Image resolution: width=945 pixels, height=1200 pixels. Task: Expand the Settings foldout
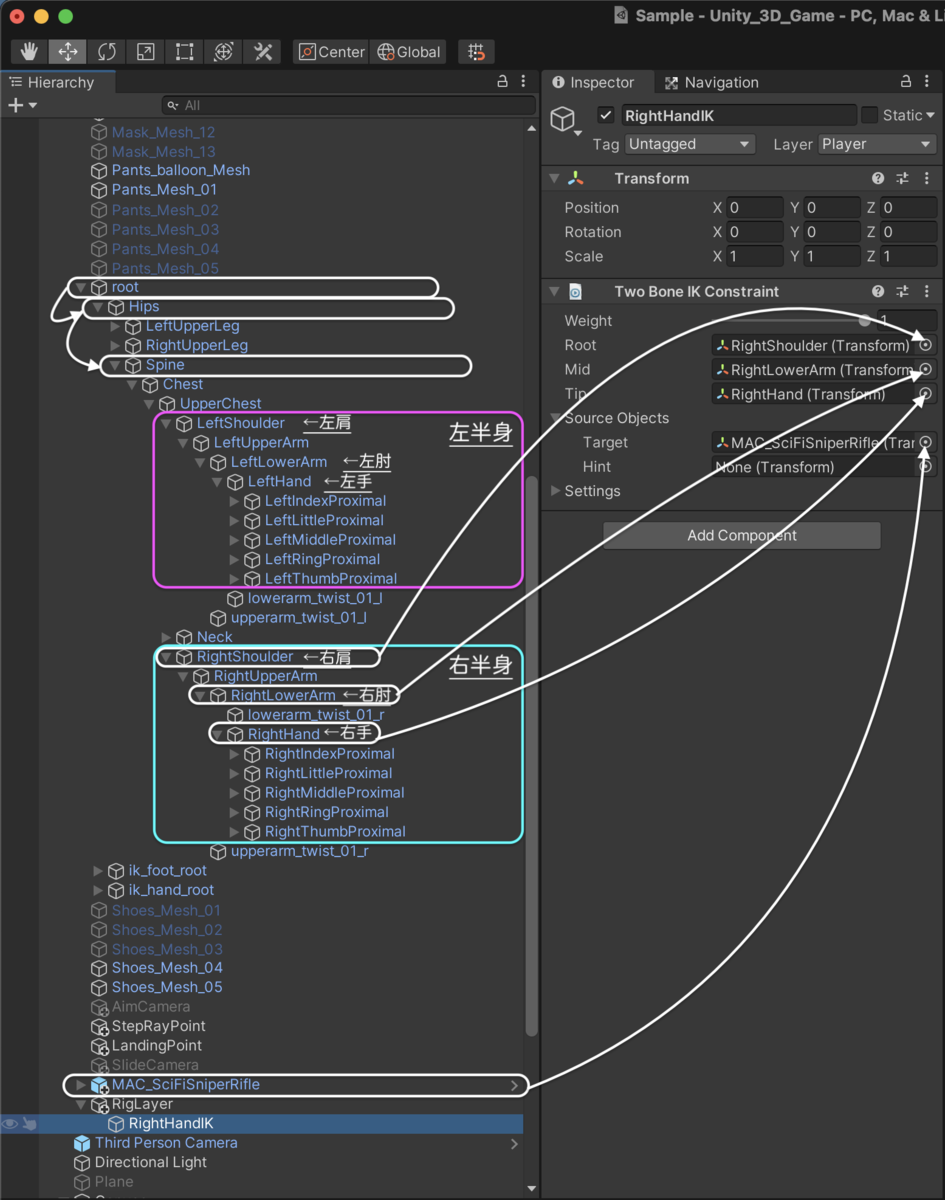coord(556,491)
